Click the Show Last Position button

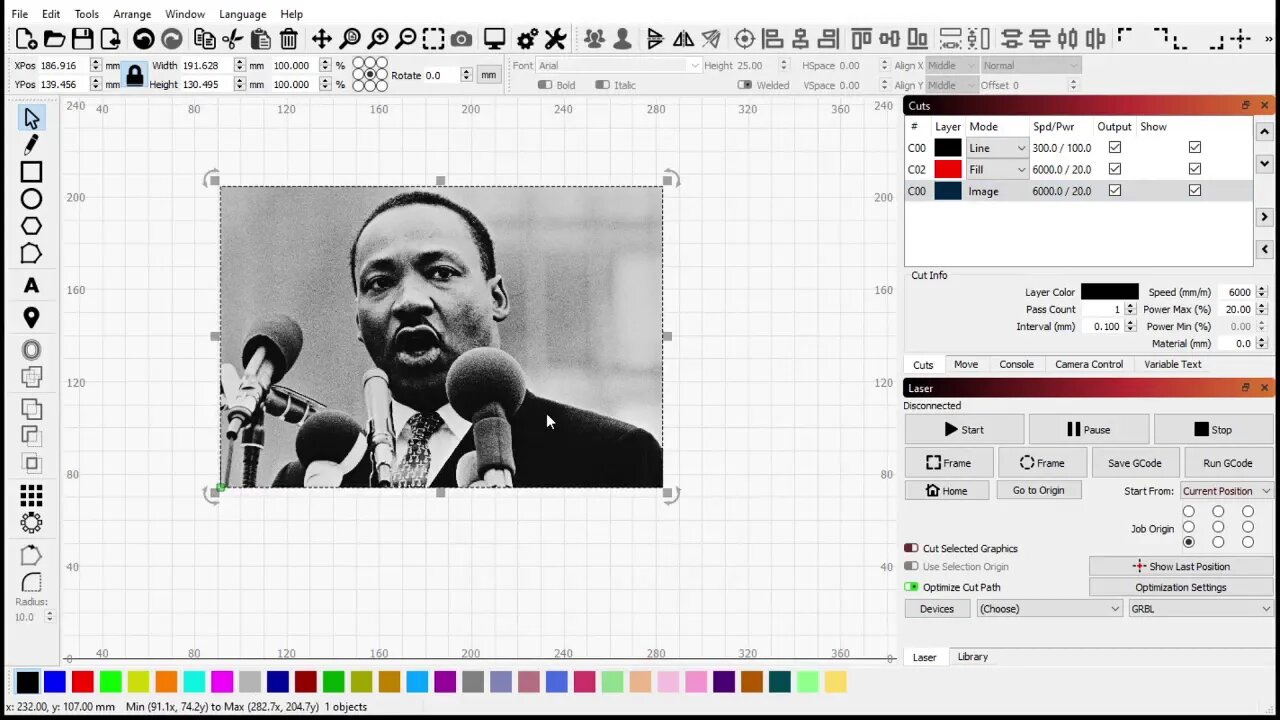coord(1180,567)
